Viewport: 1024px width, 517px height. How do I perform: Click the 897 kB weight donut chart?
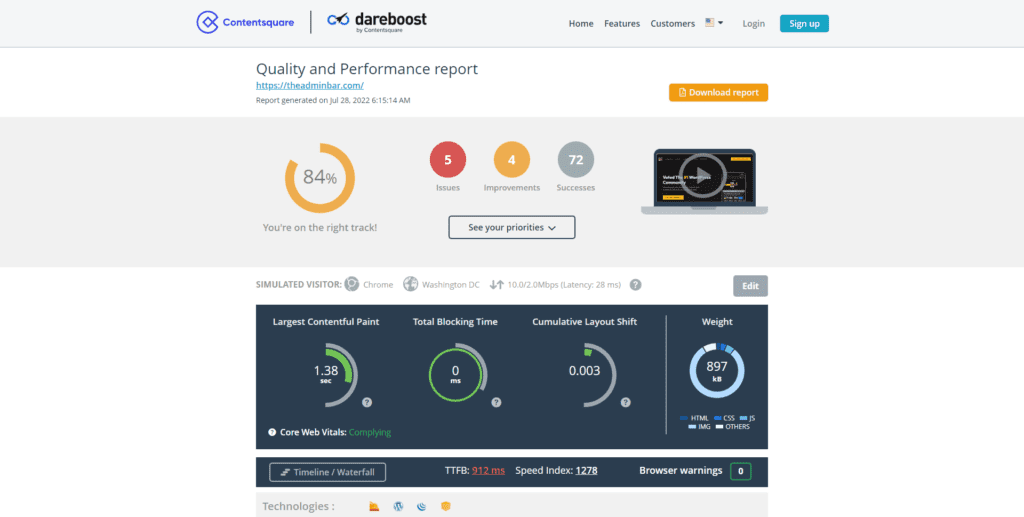717,370
